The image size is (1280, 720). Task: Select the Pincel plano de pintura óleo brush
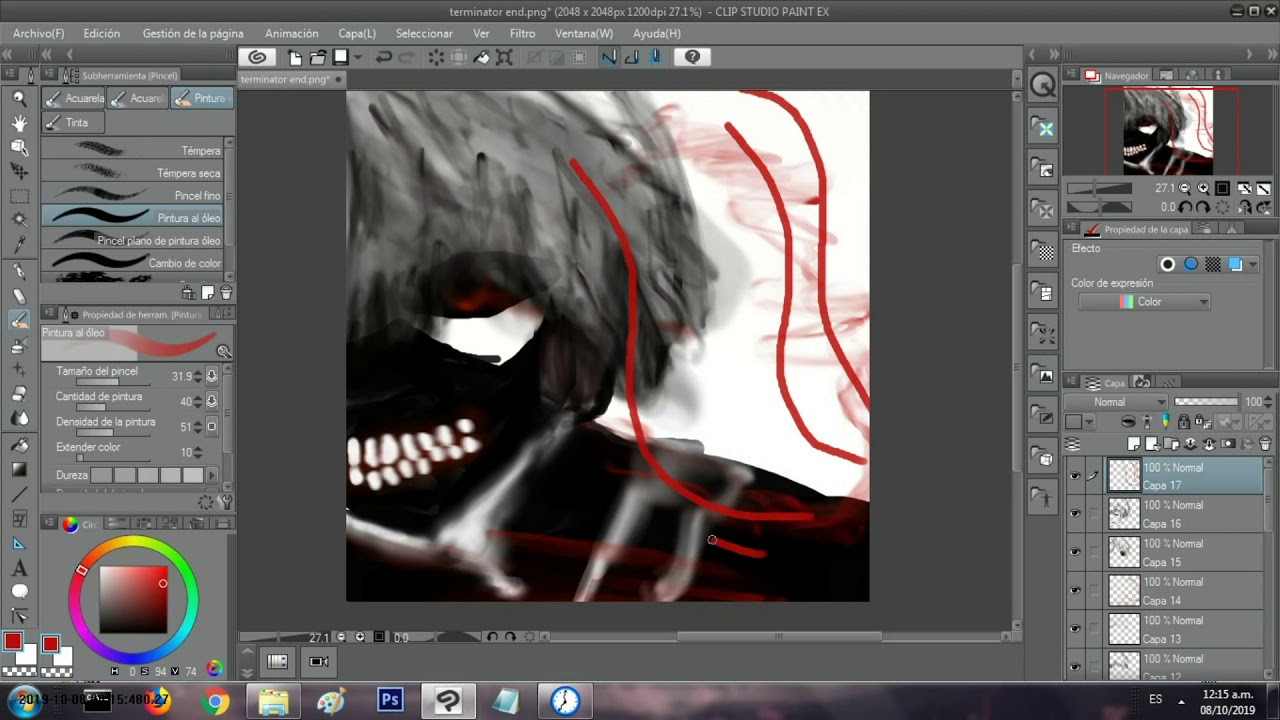132,240
